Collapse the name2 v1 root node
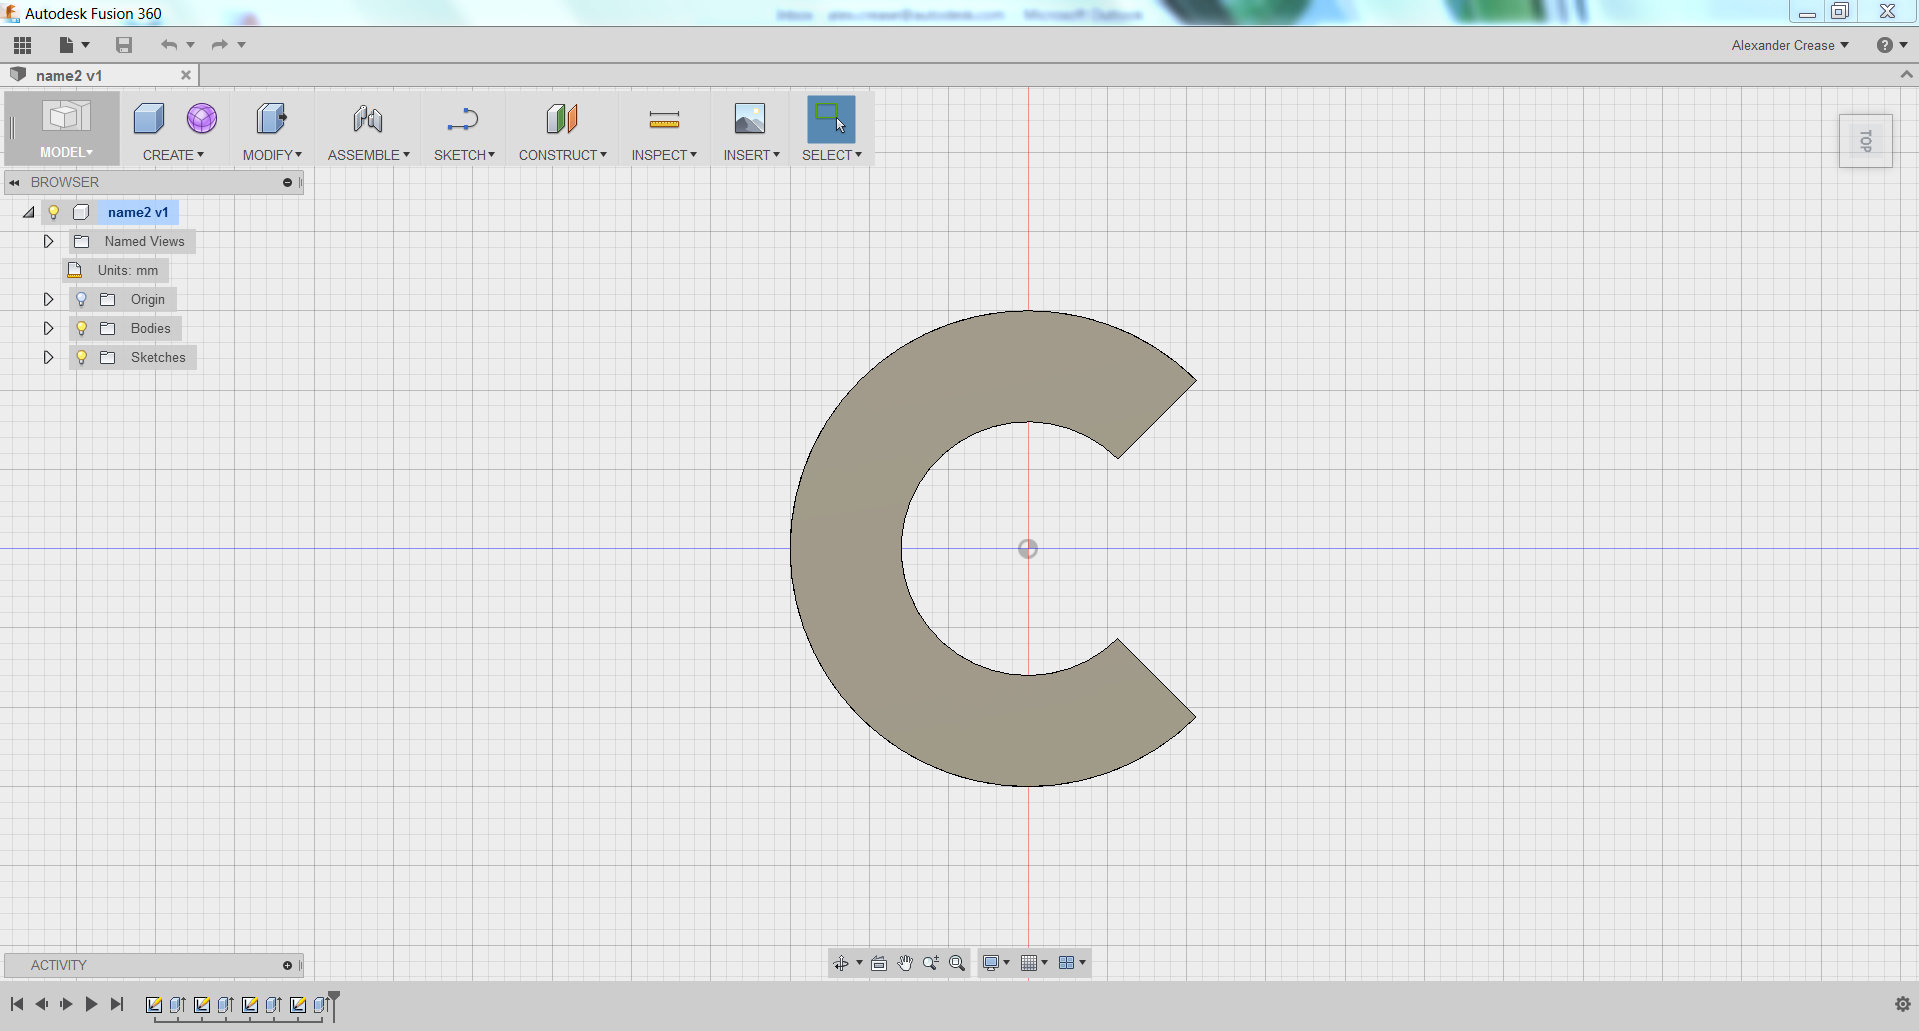This screenshot has width=1919, height=1031. (x=29, y=212)
